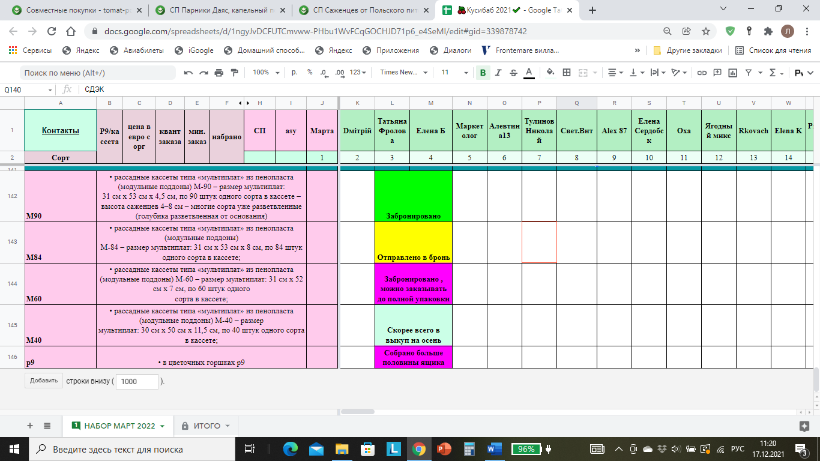Viewport: 820px width, 461px height.
Task: Toggle Bold formatting
Action: 483,72
